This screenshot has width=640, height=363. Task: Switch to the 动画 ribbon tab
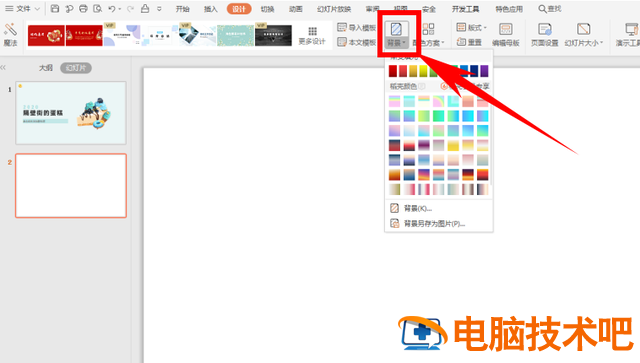[296, 9]
